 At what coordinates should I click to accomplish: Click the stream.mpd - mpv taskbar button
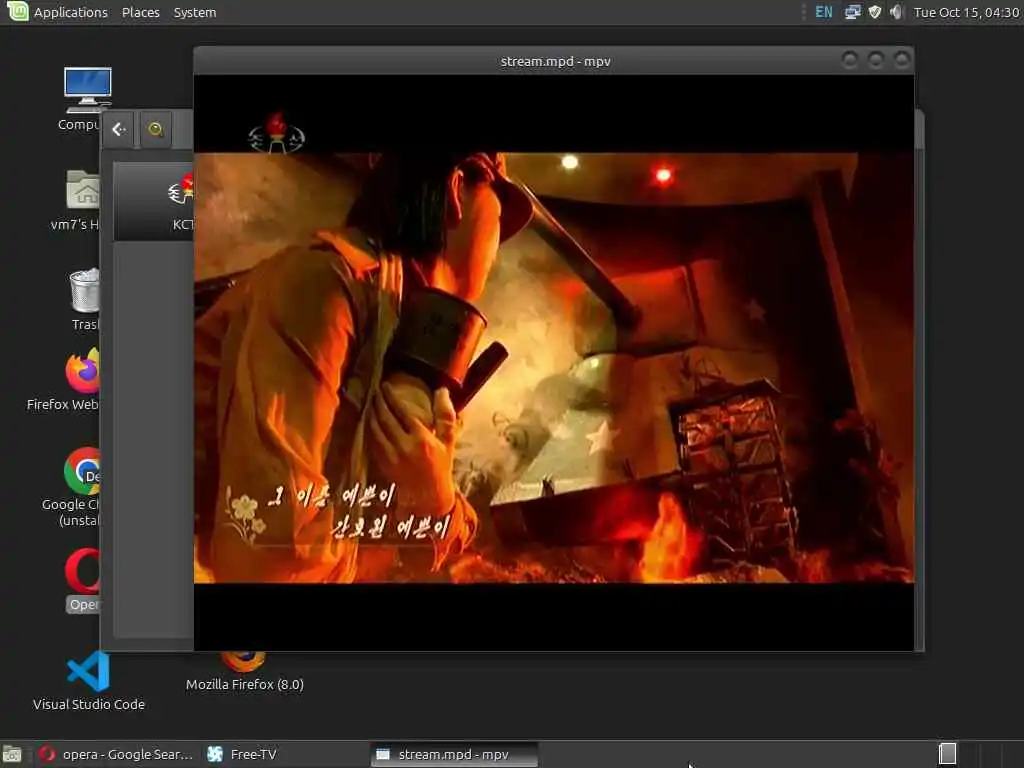pos(455,754)
